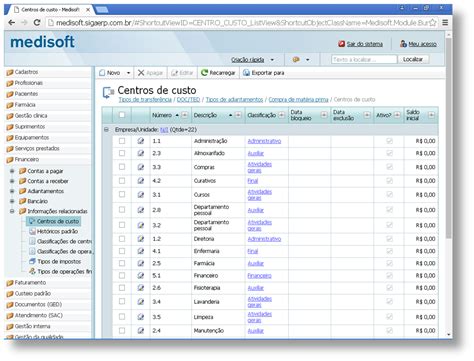Open the Tipos de transferência breadcrumb link
474x361 pixels.
tap(145, 100)
